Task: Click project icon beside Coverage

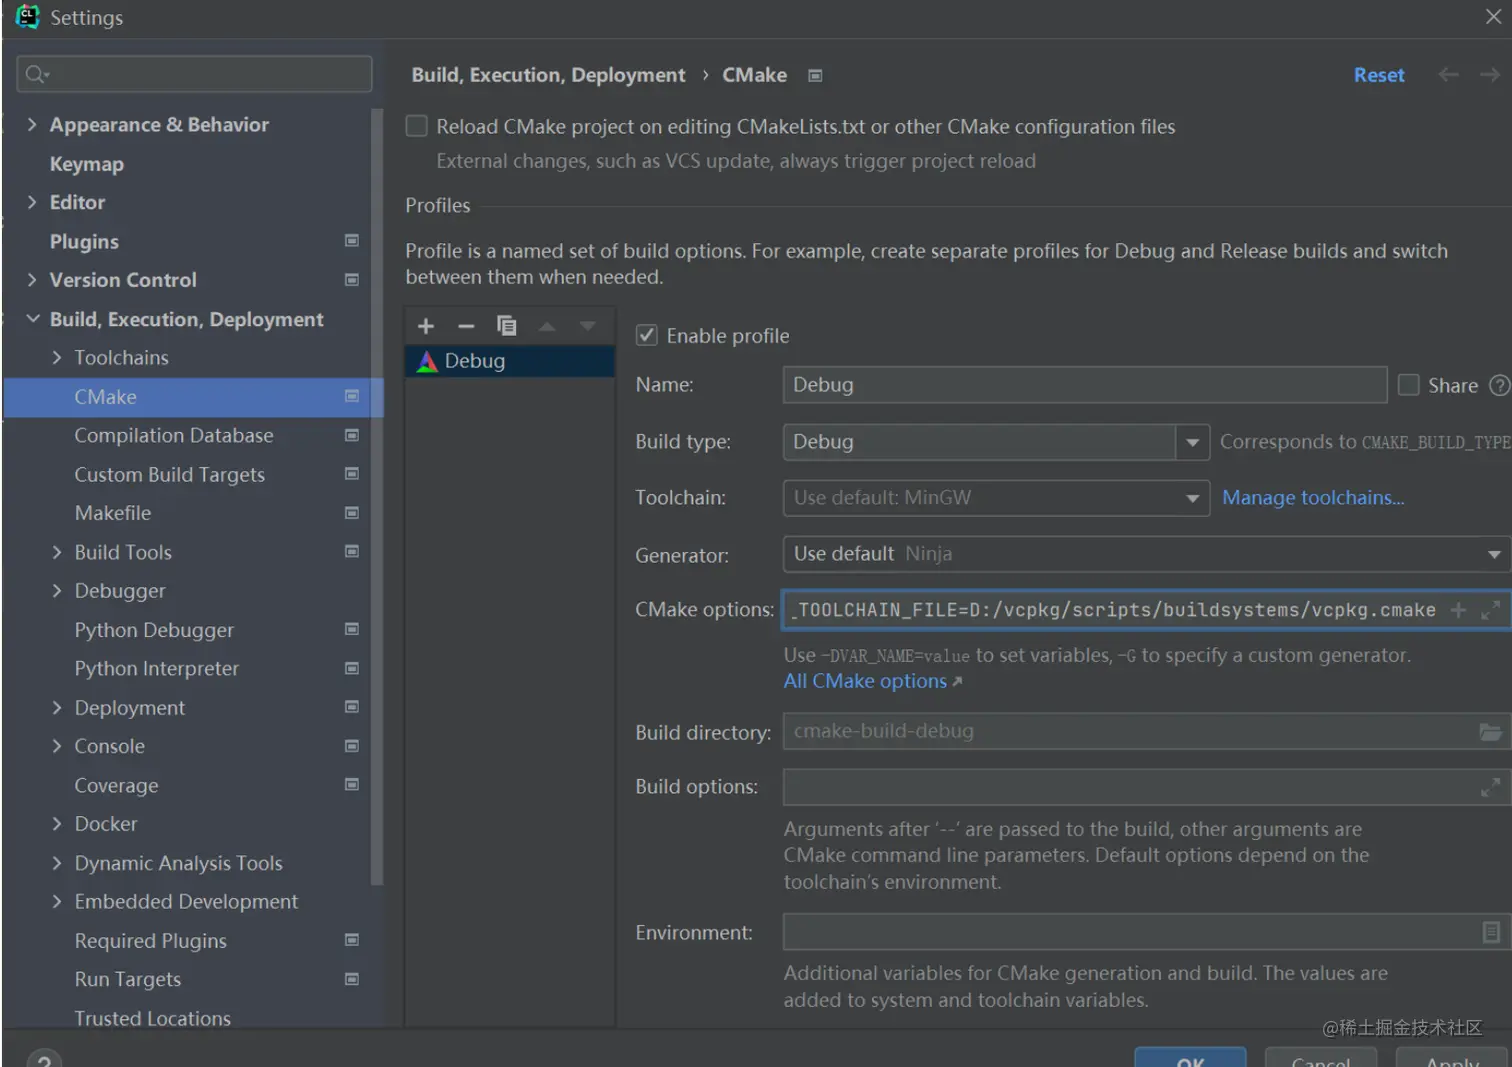Action: click(x=352, y=785)
